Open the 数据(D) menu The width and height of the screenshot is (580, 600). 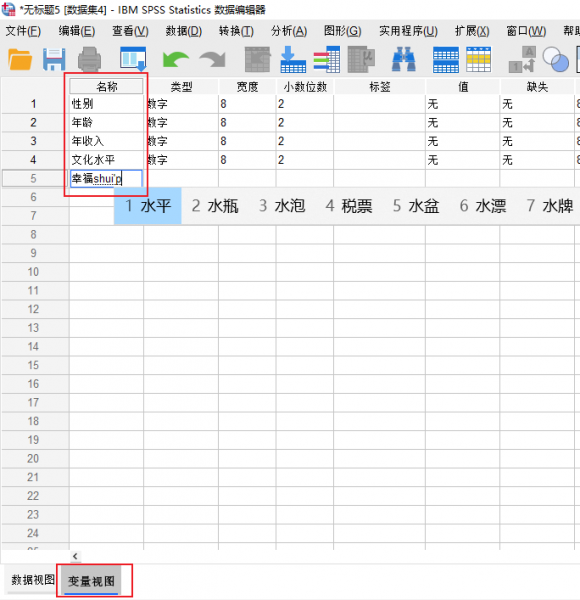point(184,31)
